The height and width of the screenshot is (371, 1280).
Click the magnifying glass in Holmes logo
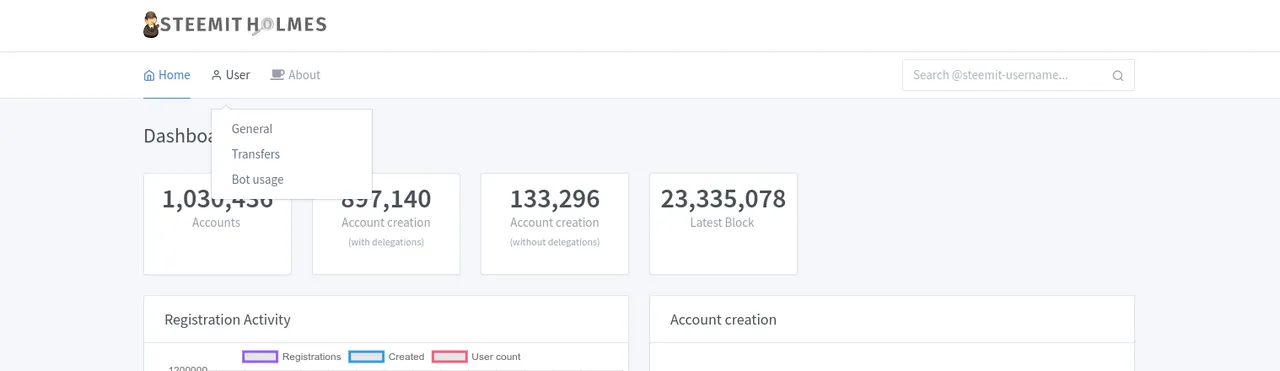click(263, 26)
